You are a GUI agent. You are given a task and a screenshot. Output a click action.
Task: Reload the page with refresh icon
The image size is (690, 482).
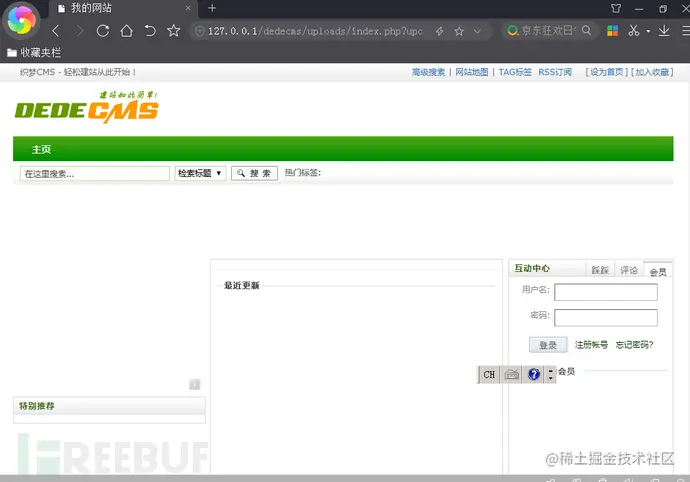[x=103, y=31]
